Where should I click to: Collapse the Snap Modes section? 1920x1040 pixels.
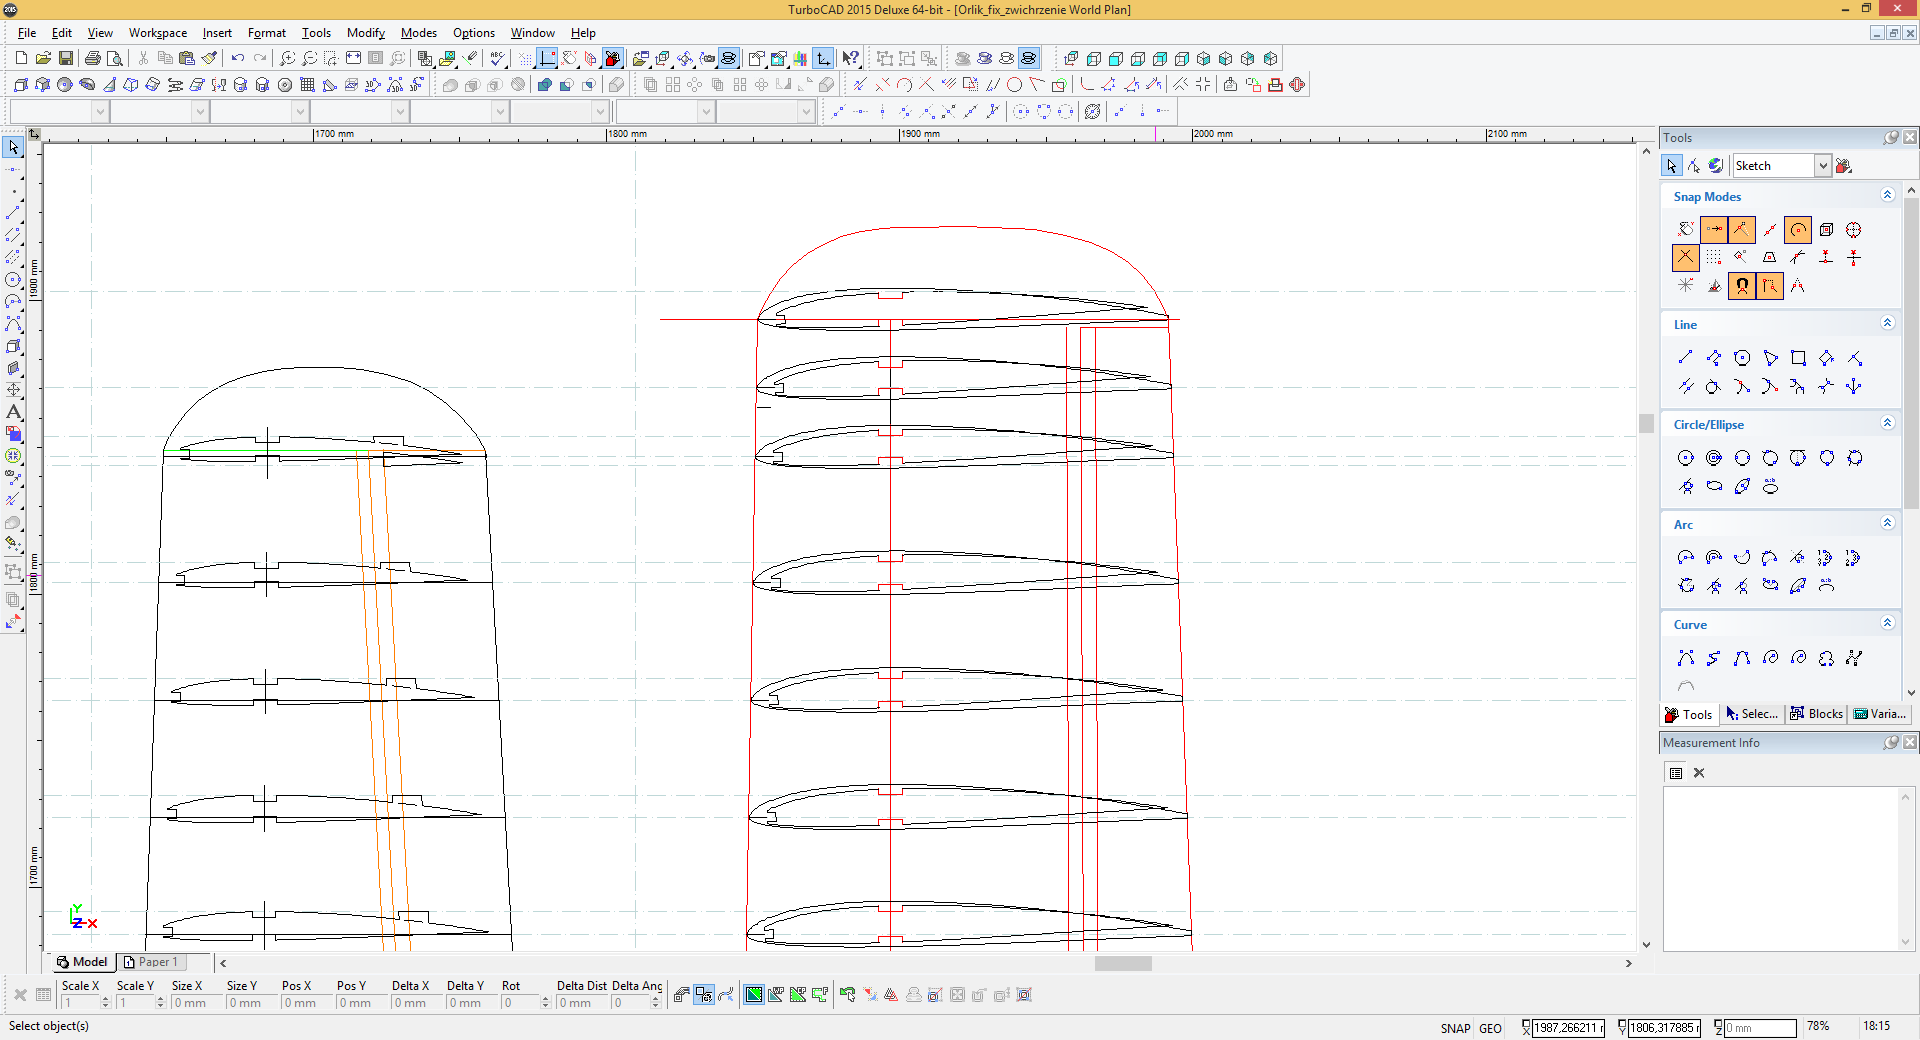pos(1887,196)
